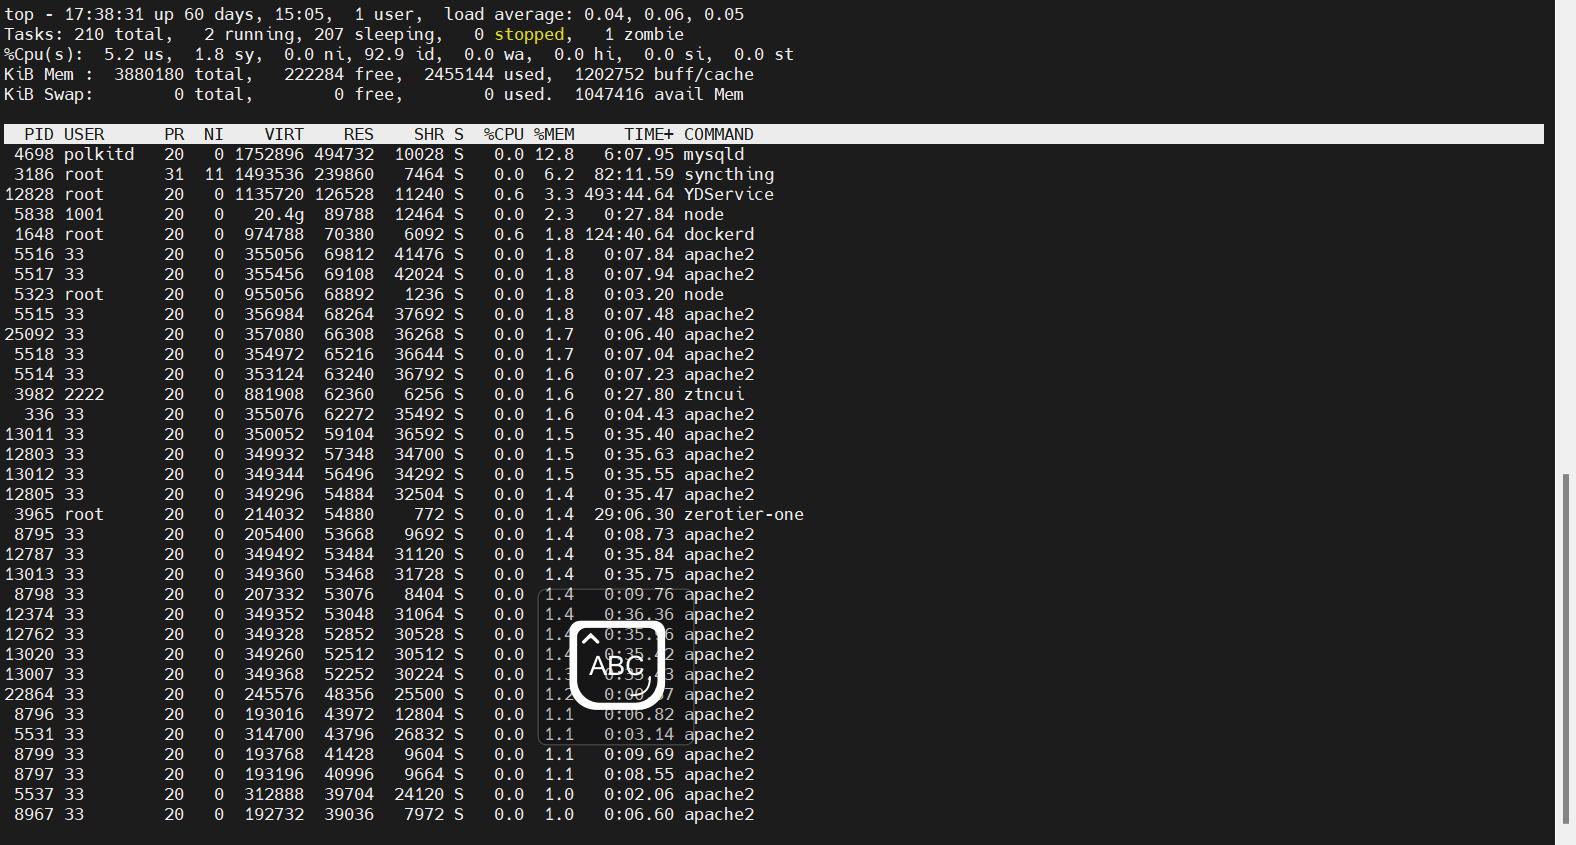Click the "zombie" label in Tasks line

pyautogui.click(x=654, y=34)
